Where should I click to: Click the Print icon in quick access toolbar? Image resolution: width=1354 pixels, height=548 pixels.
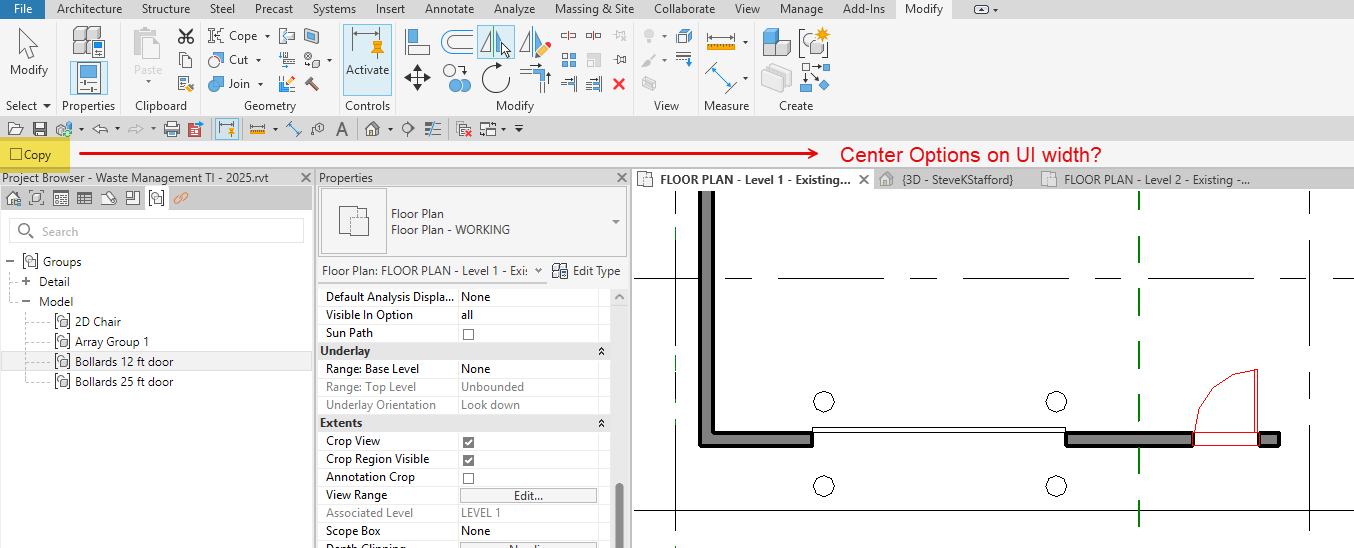171,129
